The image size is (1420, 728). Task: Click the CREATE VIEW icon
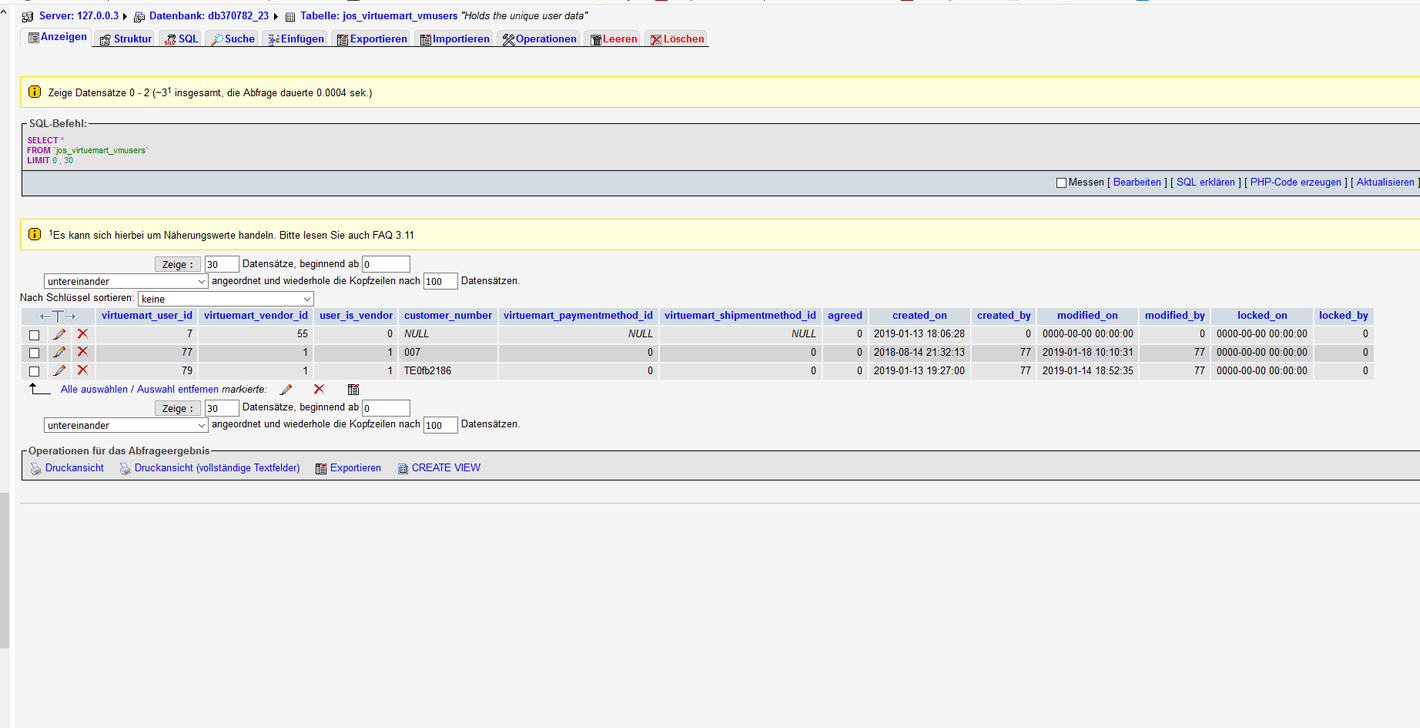(403, 468)
